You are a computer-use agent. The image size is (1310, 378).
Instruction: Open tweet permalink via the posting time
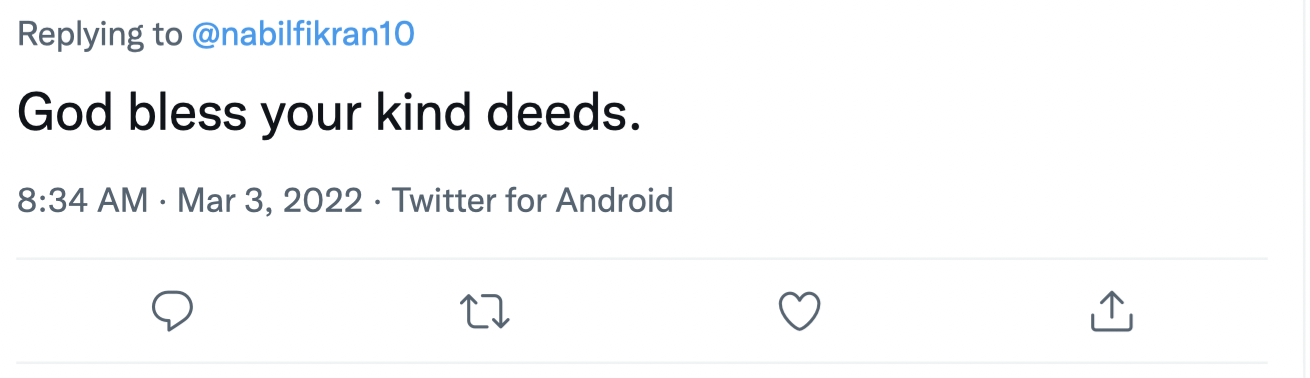pyautogui.click(x=83, y=201)
